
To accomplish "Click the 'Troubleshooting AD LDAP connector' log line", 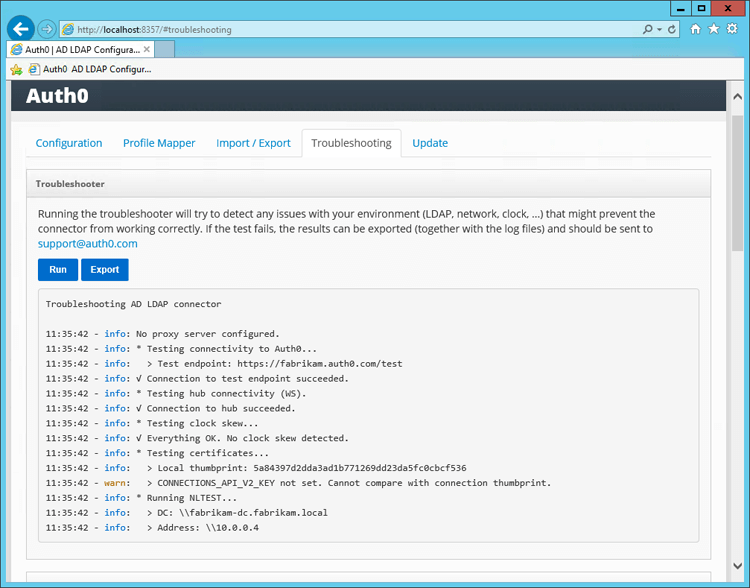I will (x=133, y=304).
